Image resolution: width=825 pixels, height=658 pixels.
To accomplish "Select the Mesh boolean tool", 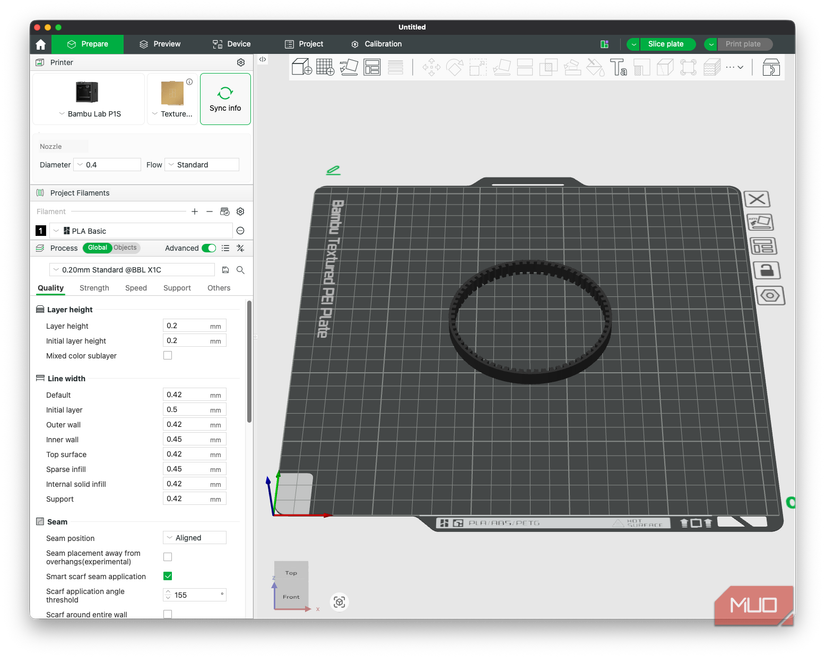I will point(548,67).
